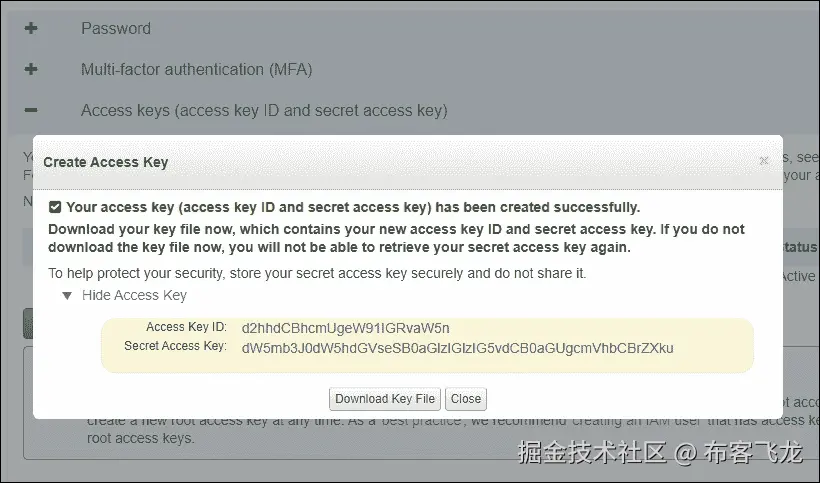The image size is (820, 483).
Task: Click the green success checkmark icon
Action: pyautogui.click(x=56, y=207)
